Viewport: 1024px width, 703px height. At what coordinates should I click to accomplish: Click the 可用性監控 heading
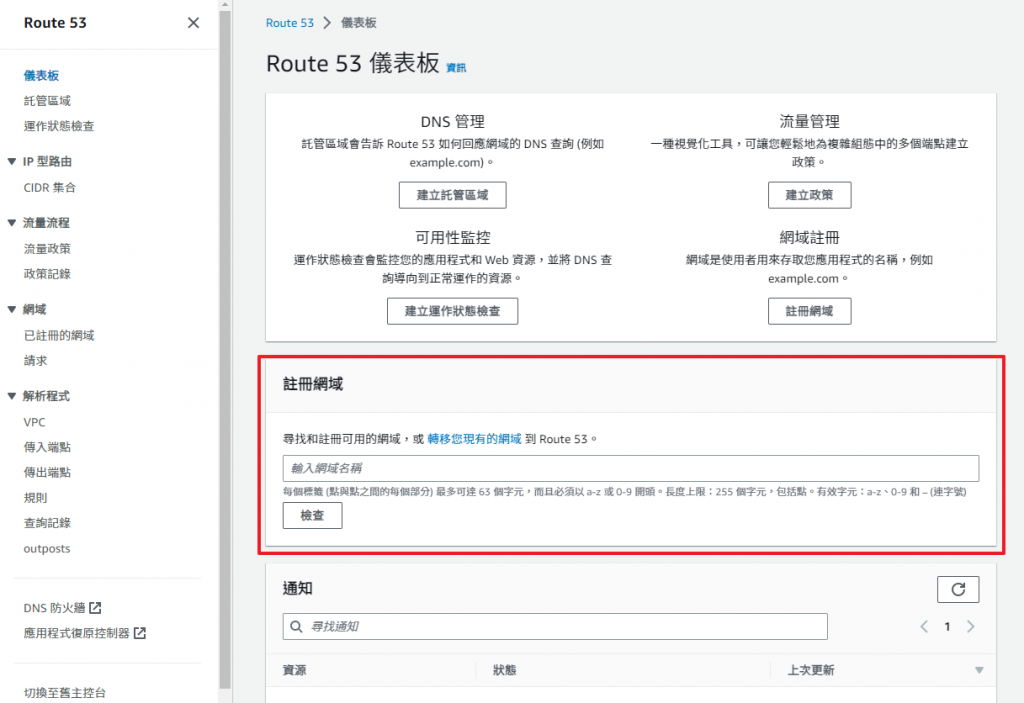[x=453, y=237]
